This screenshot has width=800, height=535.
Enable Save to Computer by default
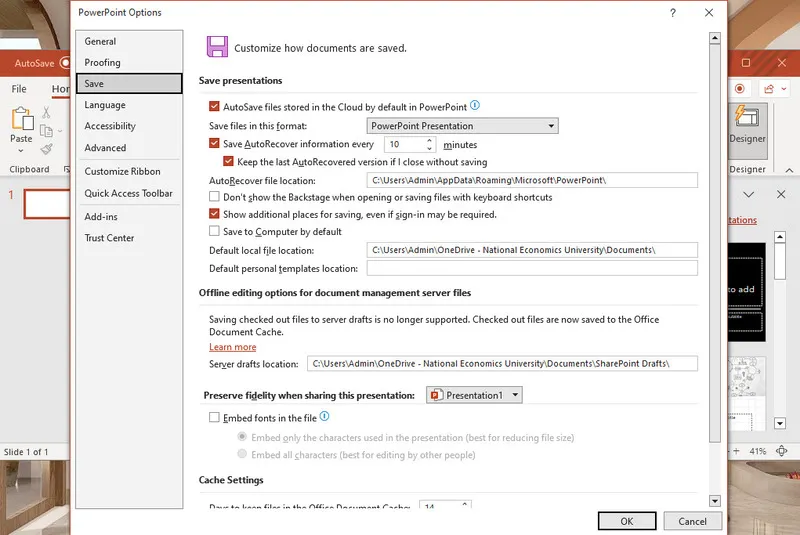[214, 232]
